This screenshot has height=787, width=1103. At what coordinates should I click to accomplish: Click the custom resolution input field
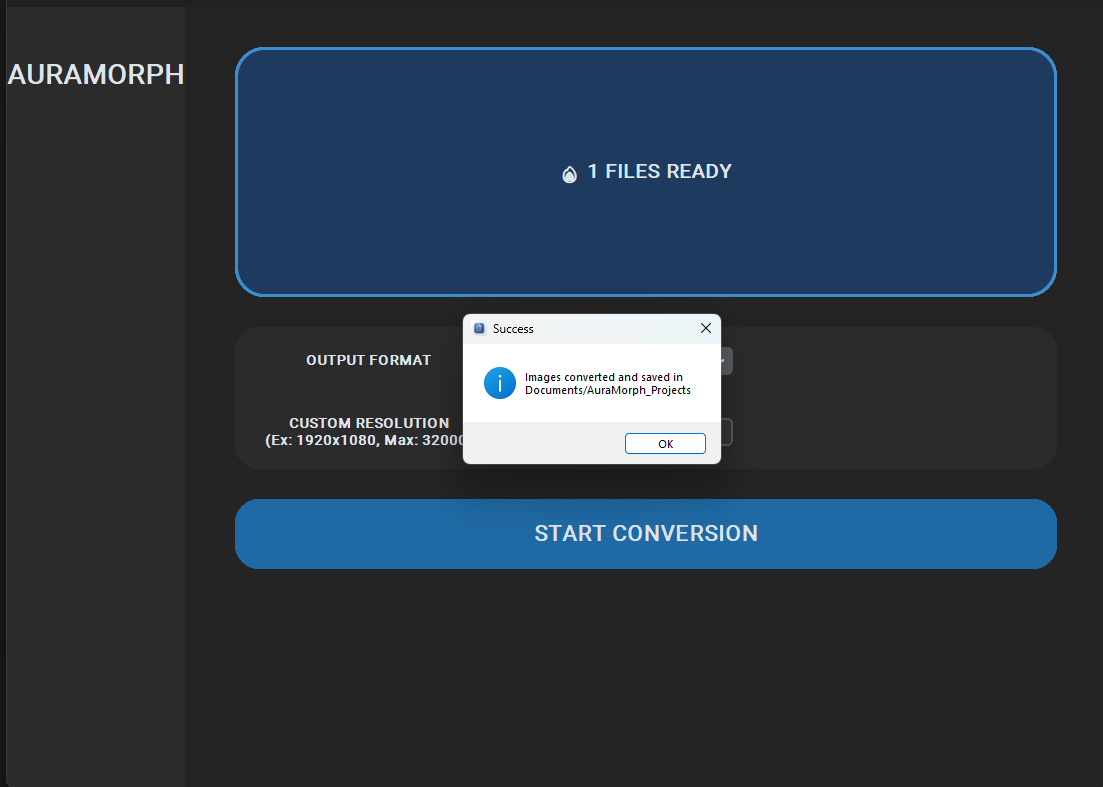pos(726,432)
